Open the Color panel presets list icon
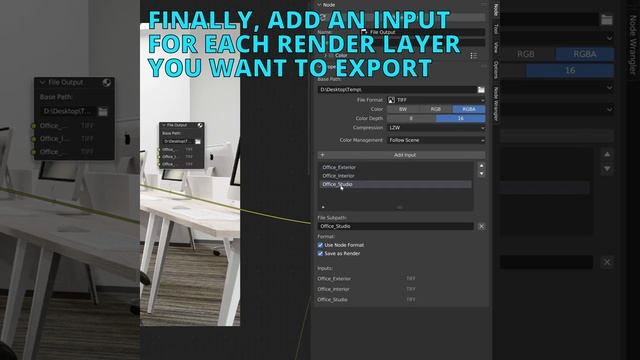Image resolution: width=640 pixels, height=360 pixels. click(473, 56)
